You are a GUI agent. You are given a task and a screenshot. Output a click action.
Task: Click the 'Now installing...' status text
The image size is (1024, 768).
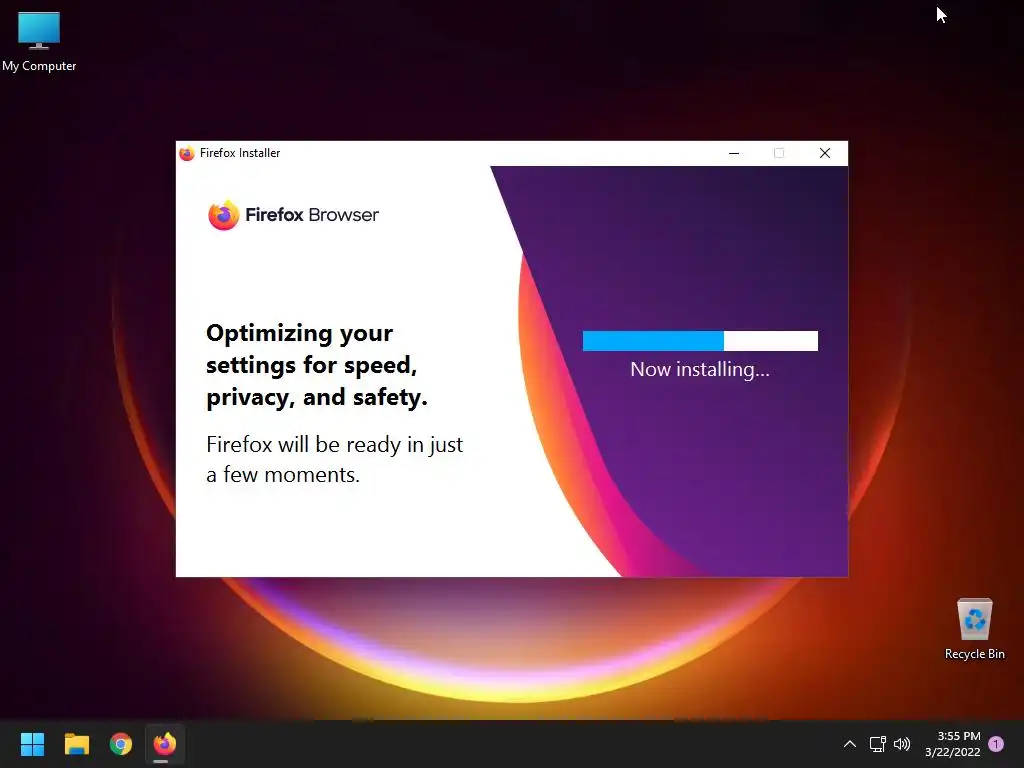coord(700,370)
